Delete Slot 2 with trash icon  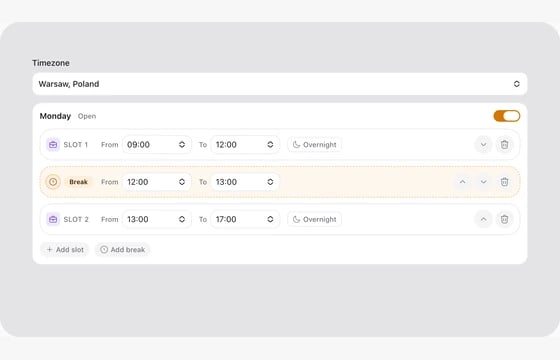pyautogui.click(x=504, y=219)
